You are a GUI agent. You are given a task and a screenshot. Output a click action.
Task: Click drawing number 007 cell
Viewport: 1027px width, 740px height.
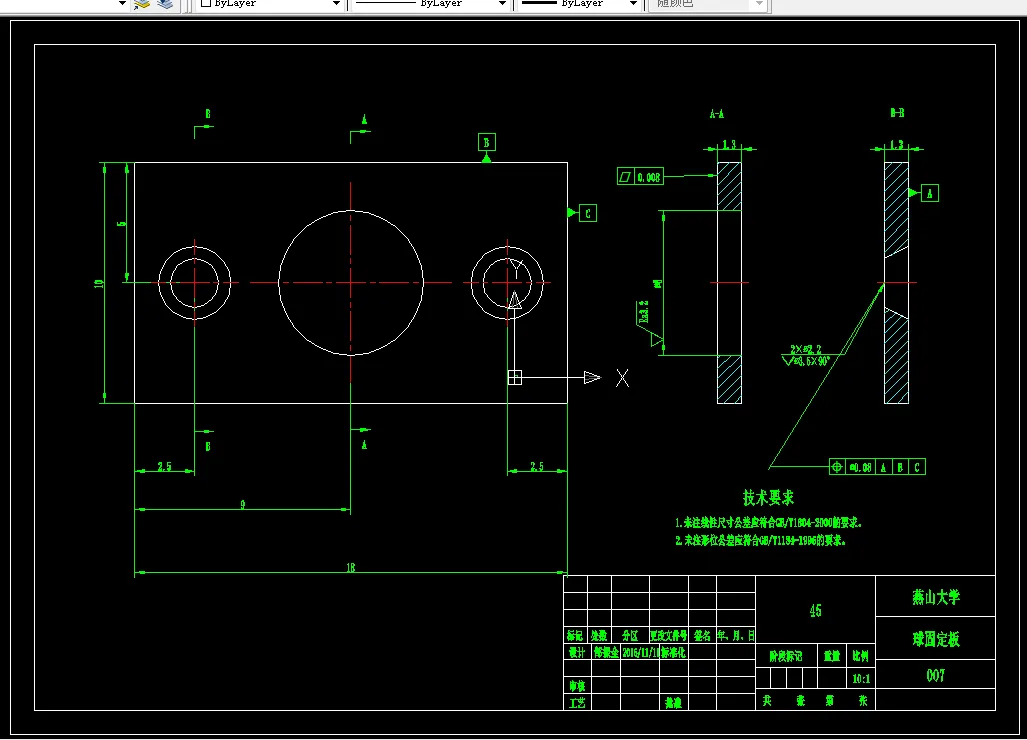point(936,675)
